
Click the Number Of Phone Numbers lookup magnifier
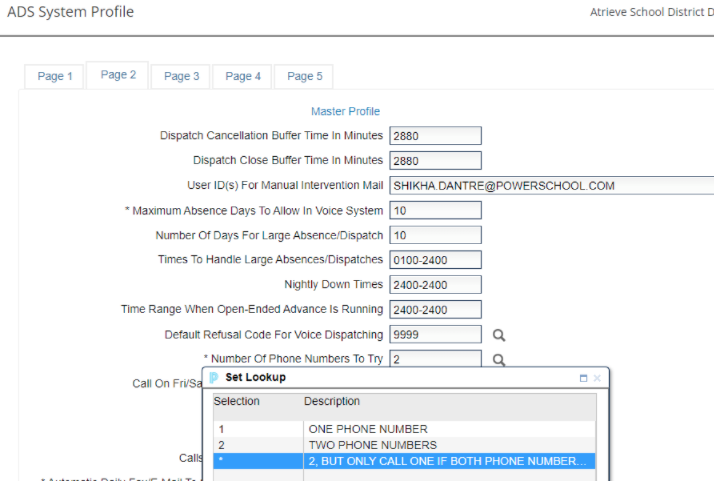[x=498, y=360]
